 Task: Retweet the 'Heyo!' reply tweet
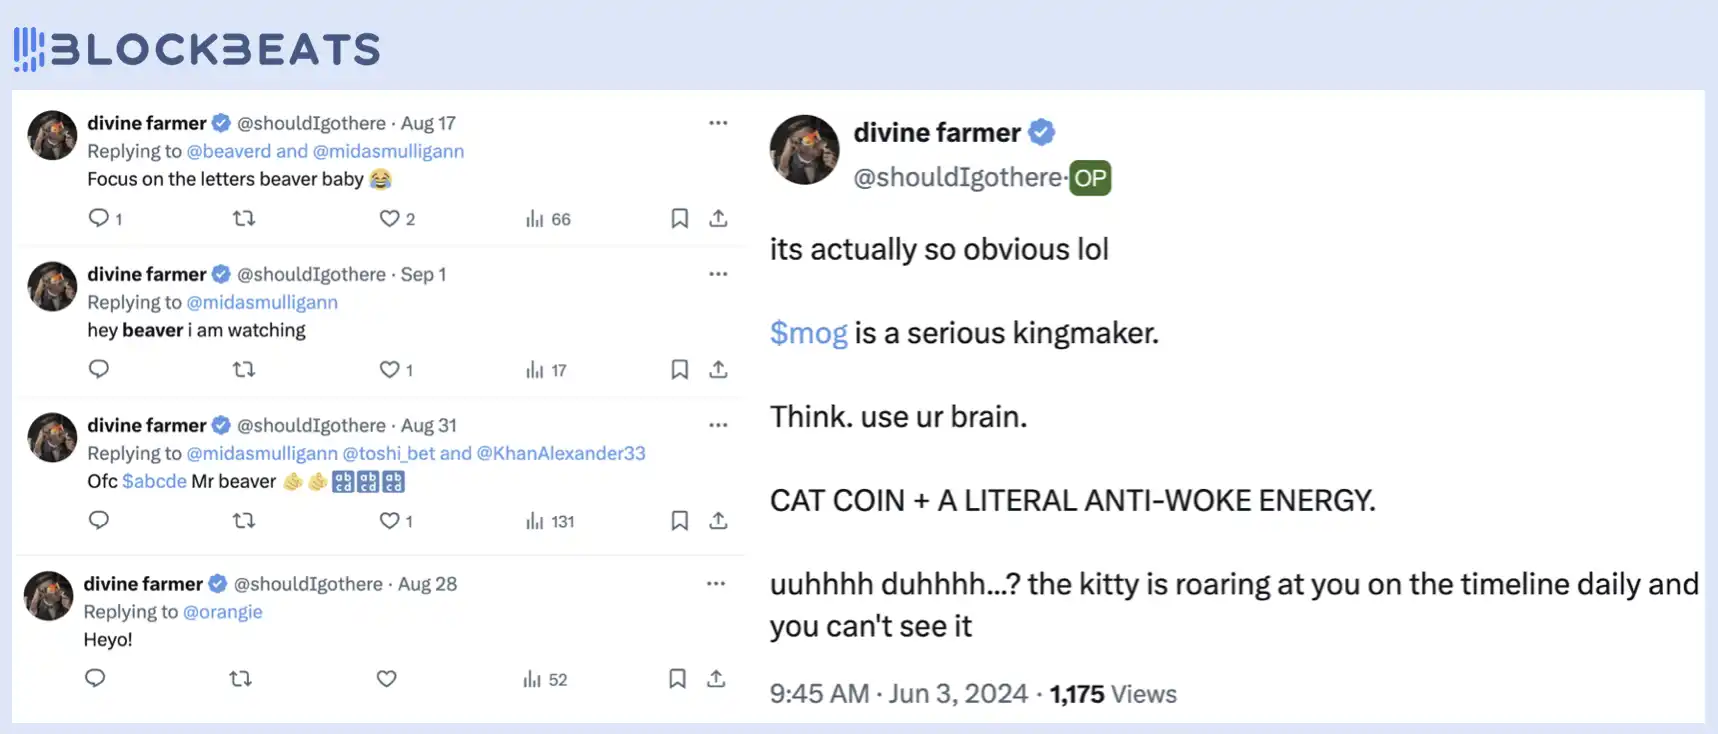(x=240, y=679)
